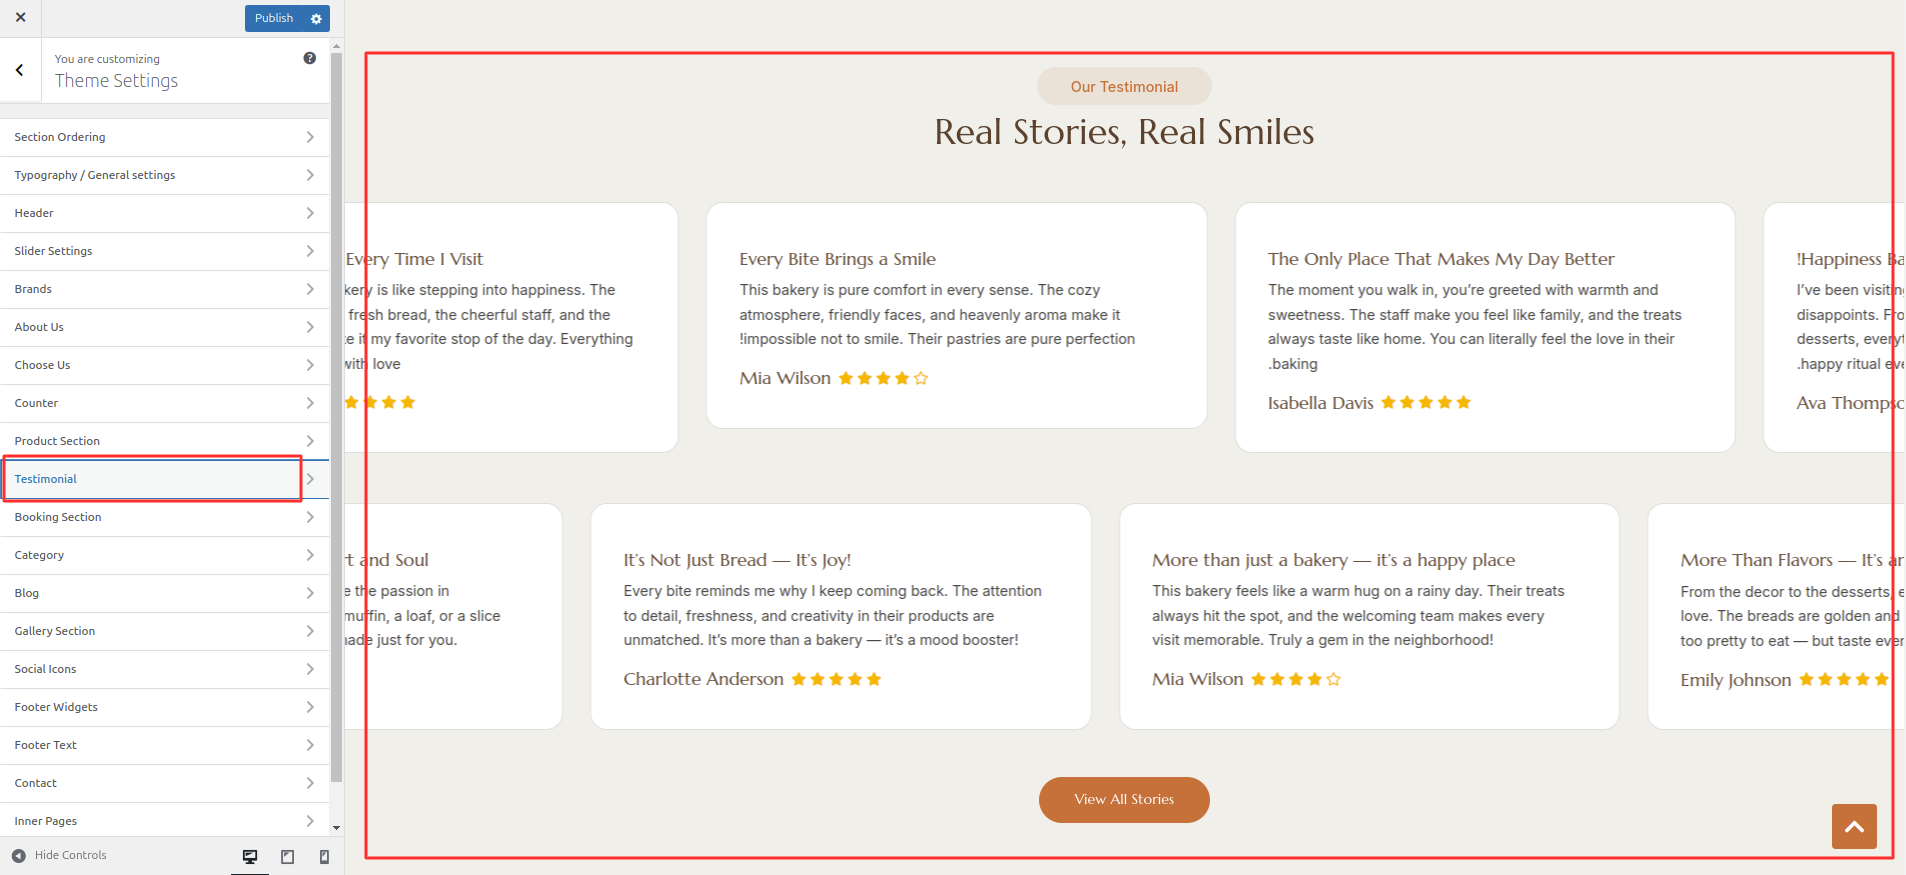Open publish settings via the gear icon
The height and width of the screenshot is (875, 1906).
coord(316,18)
